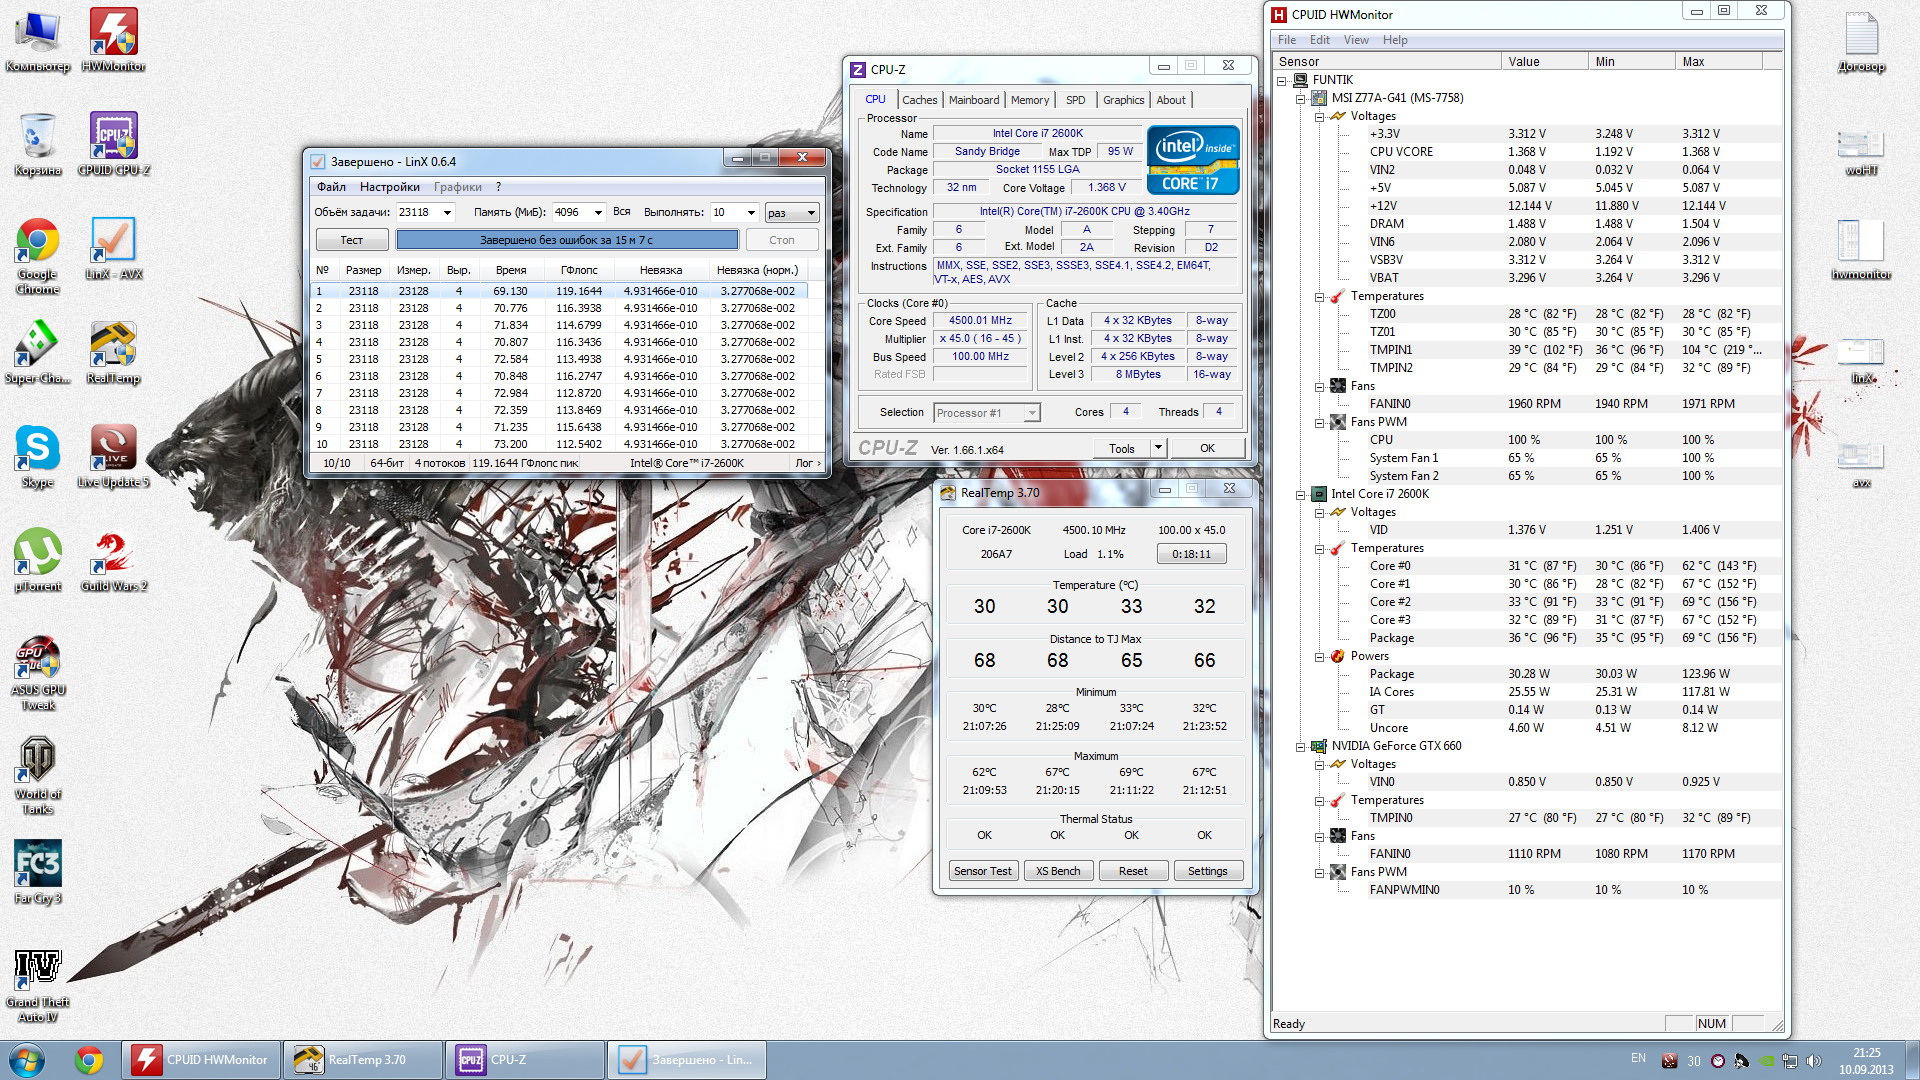Open the View menu in HWMonitor
The image size is (1920, 1080).
[1355, 40]
